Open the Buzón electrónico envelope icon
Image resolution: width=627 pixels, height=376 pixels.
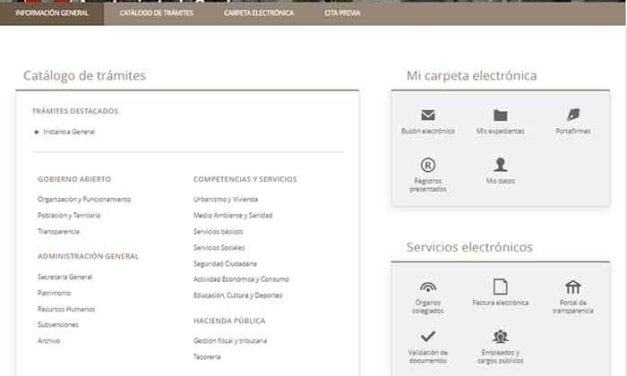pos(428,115)
